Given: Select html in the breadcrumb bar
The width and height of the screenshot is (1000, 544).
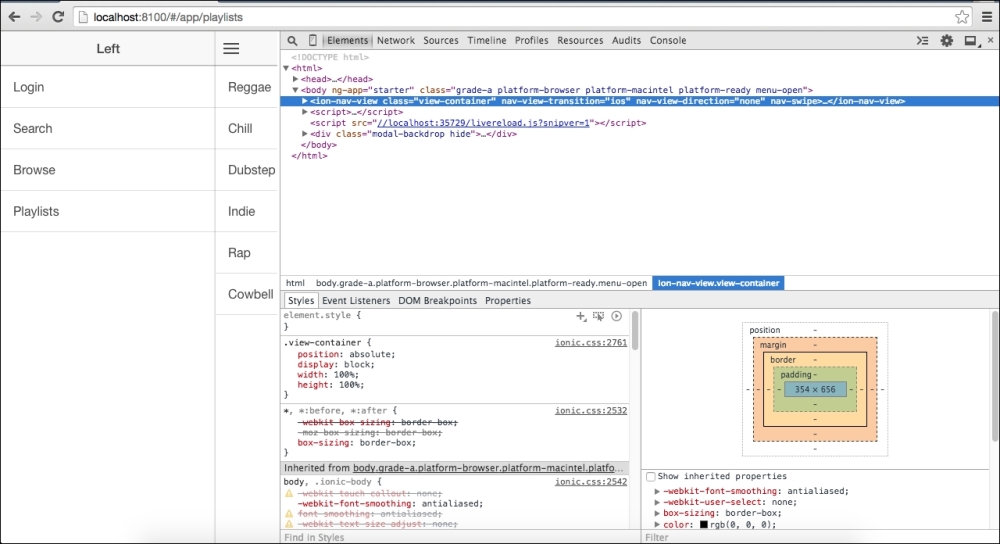Looking at the screenshot, I should (295, 283).
